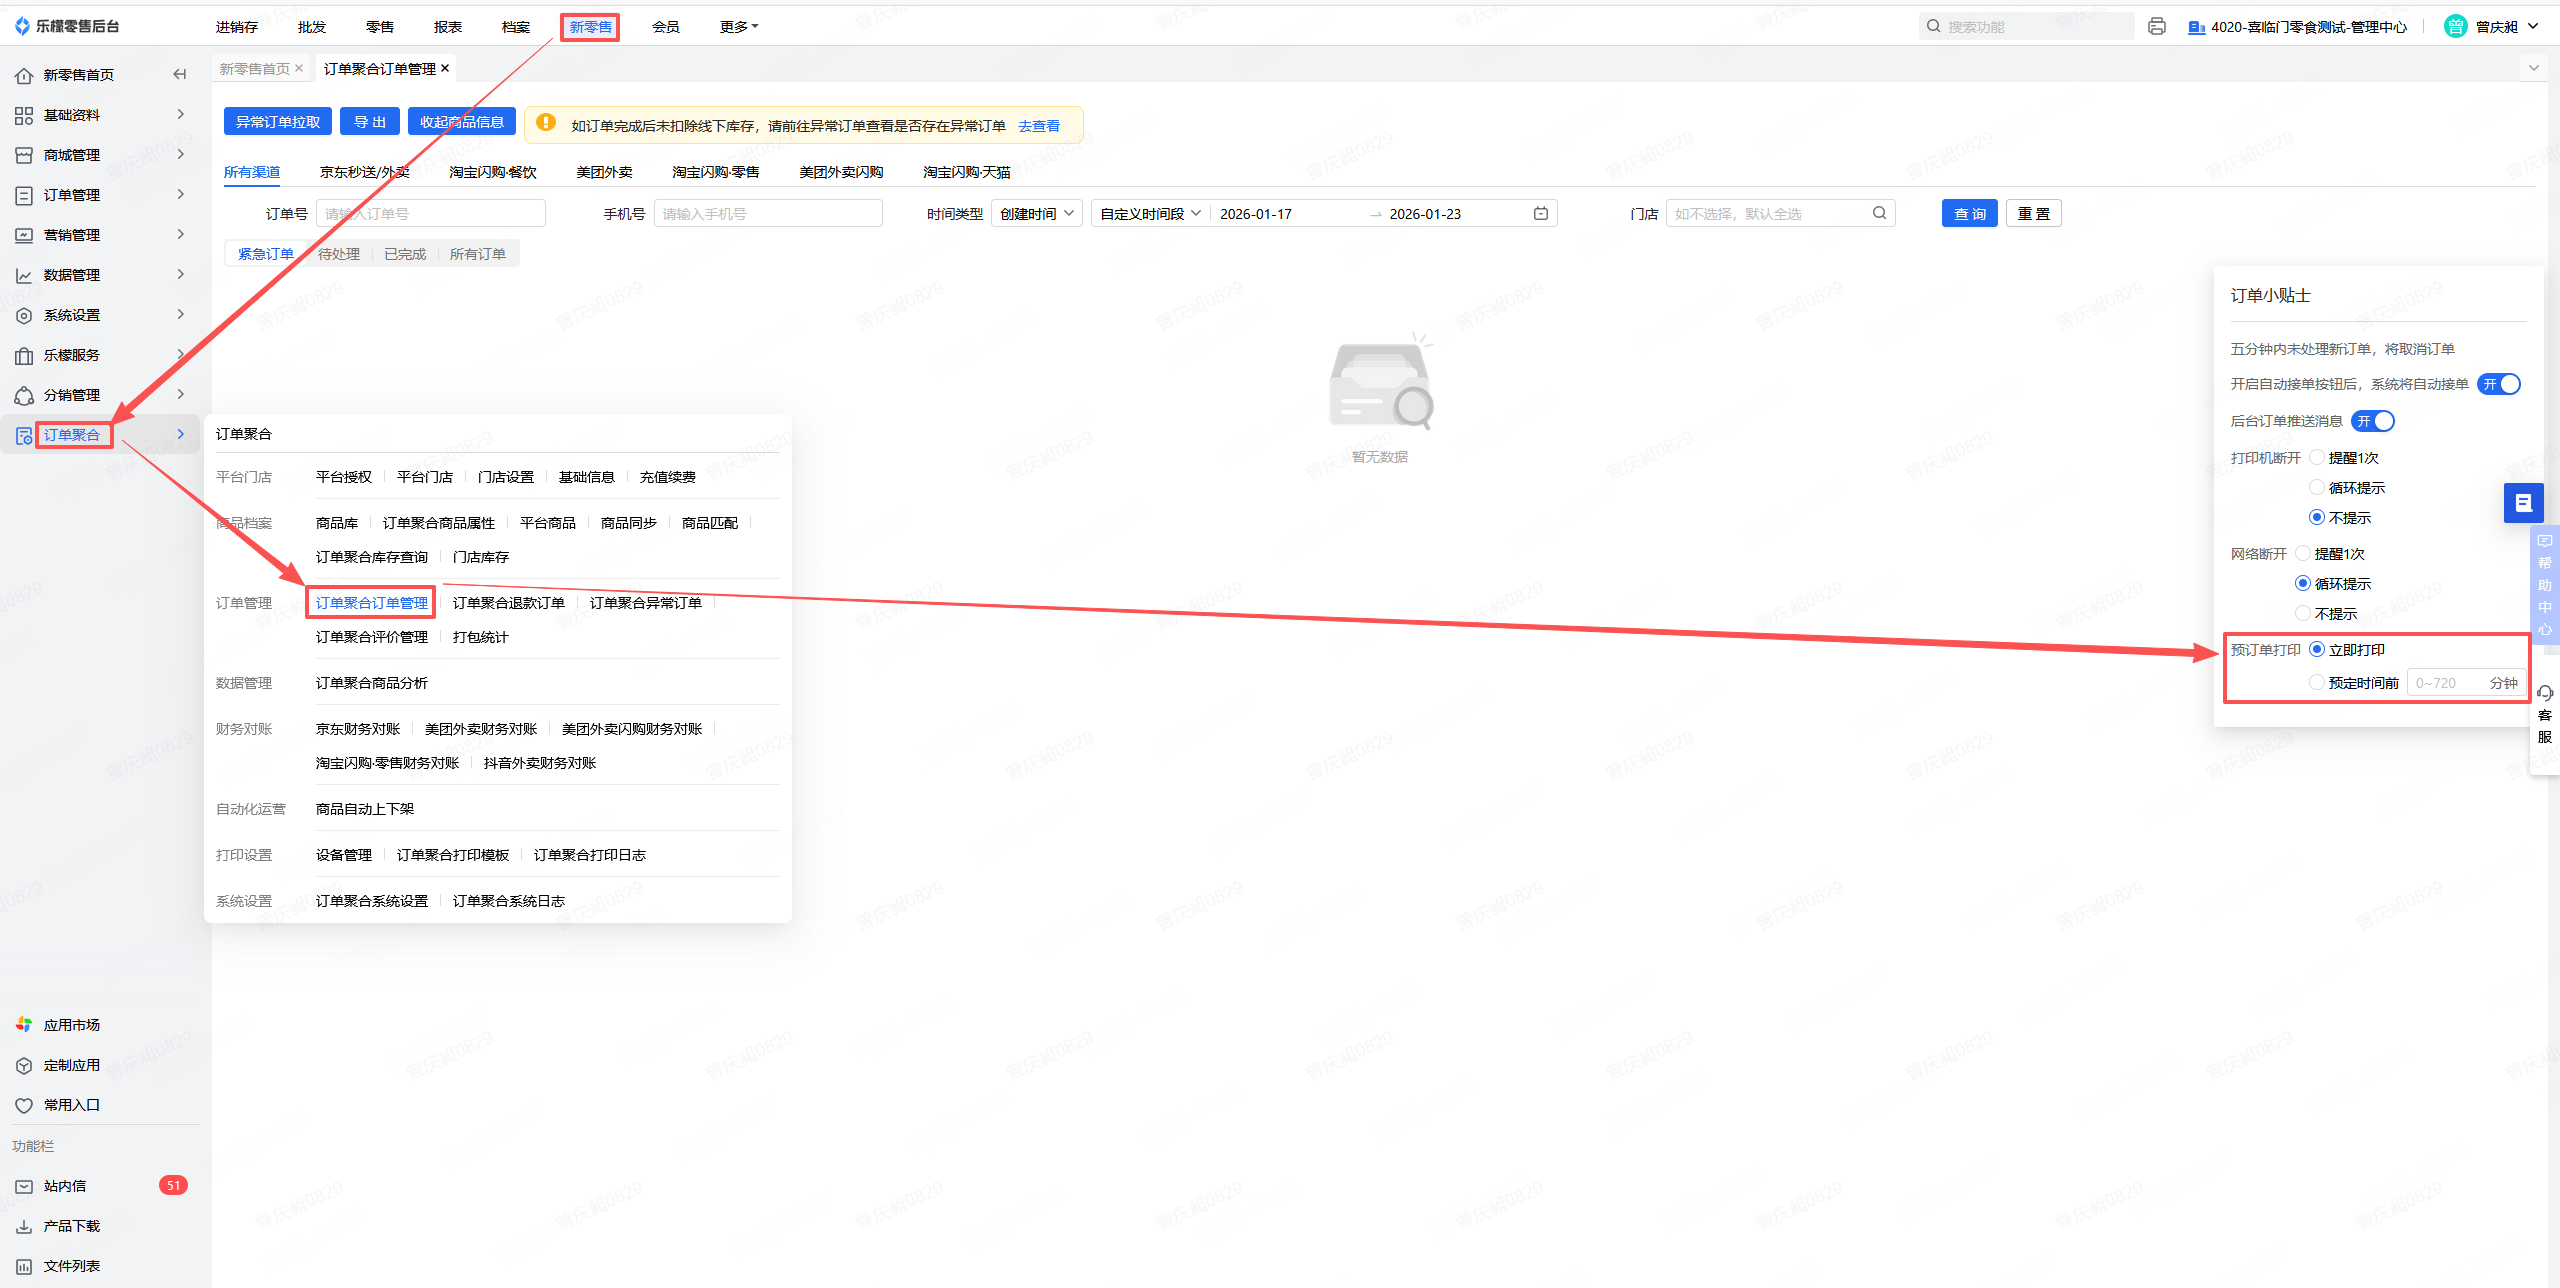Open the 站内信 inbox icon
Image resolution: width=2560 pixels, height=1288 pixels.
coord(24,1186)
